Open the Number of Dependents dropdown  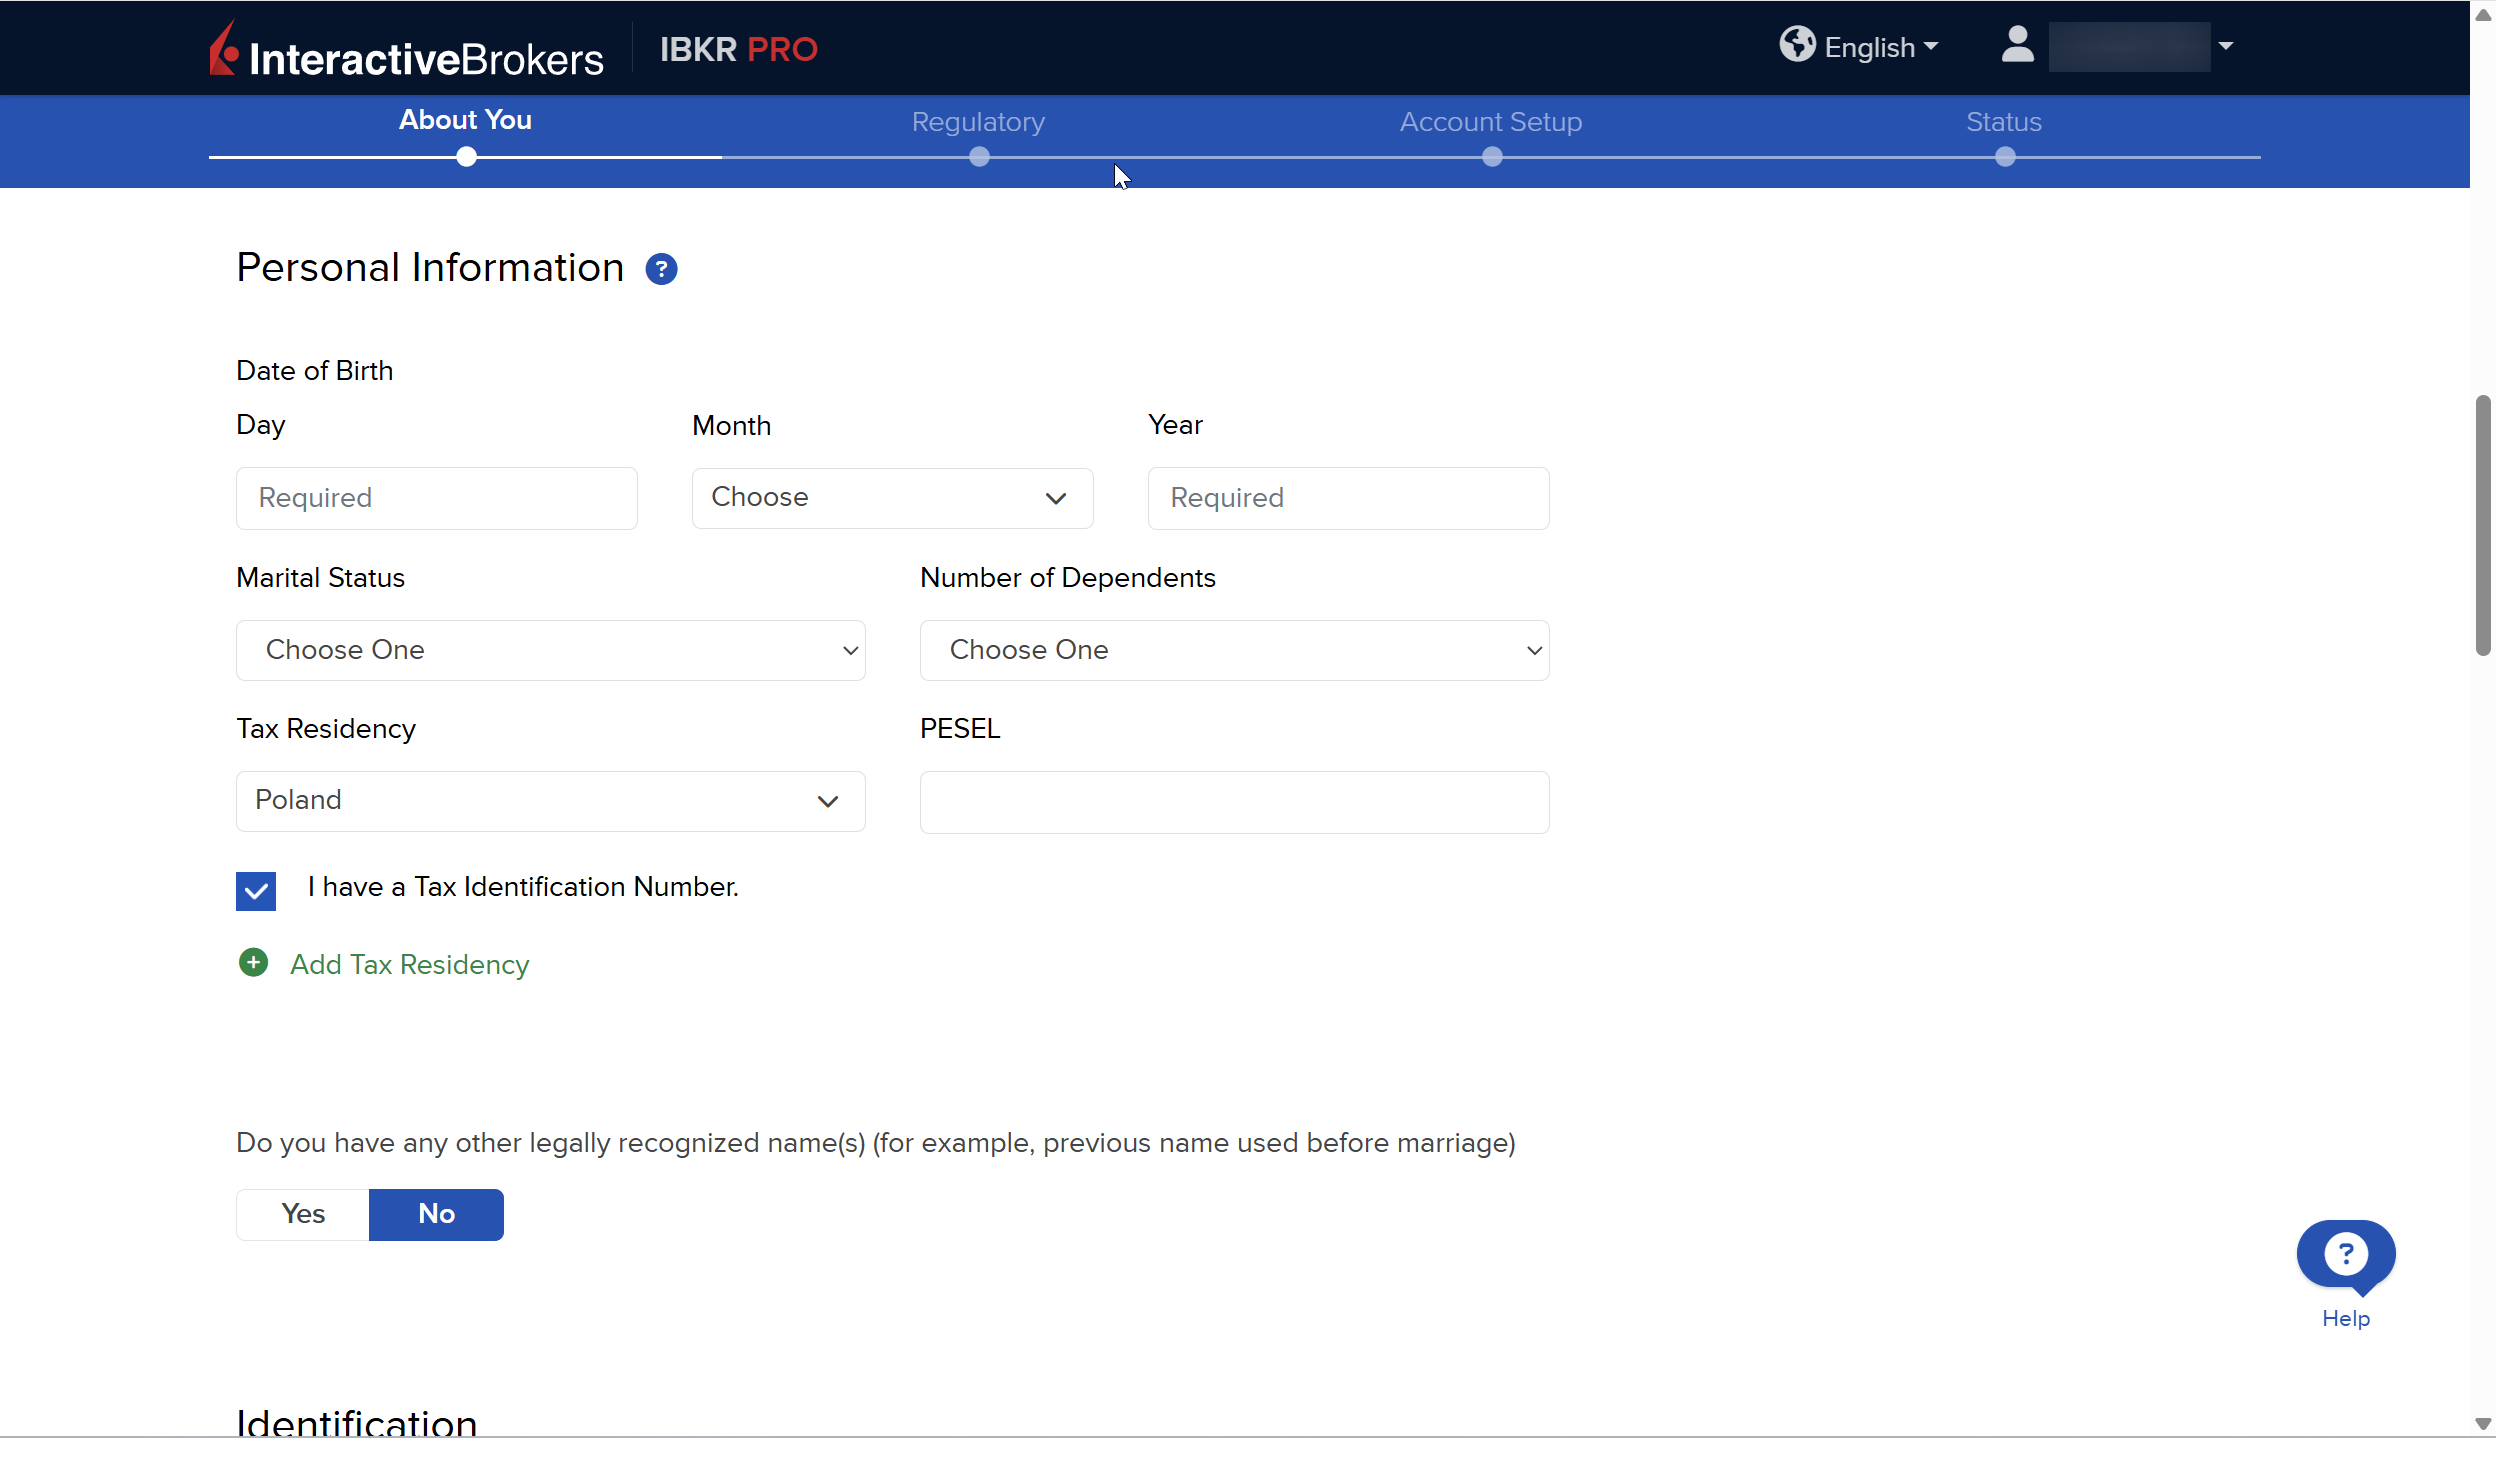point(1234,650)
